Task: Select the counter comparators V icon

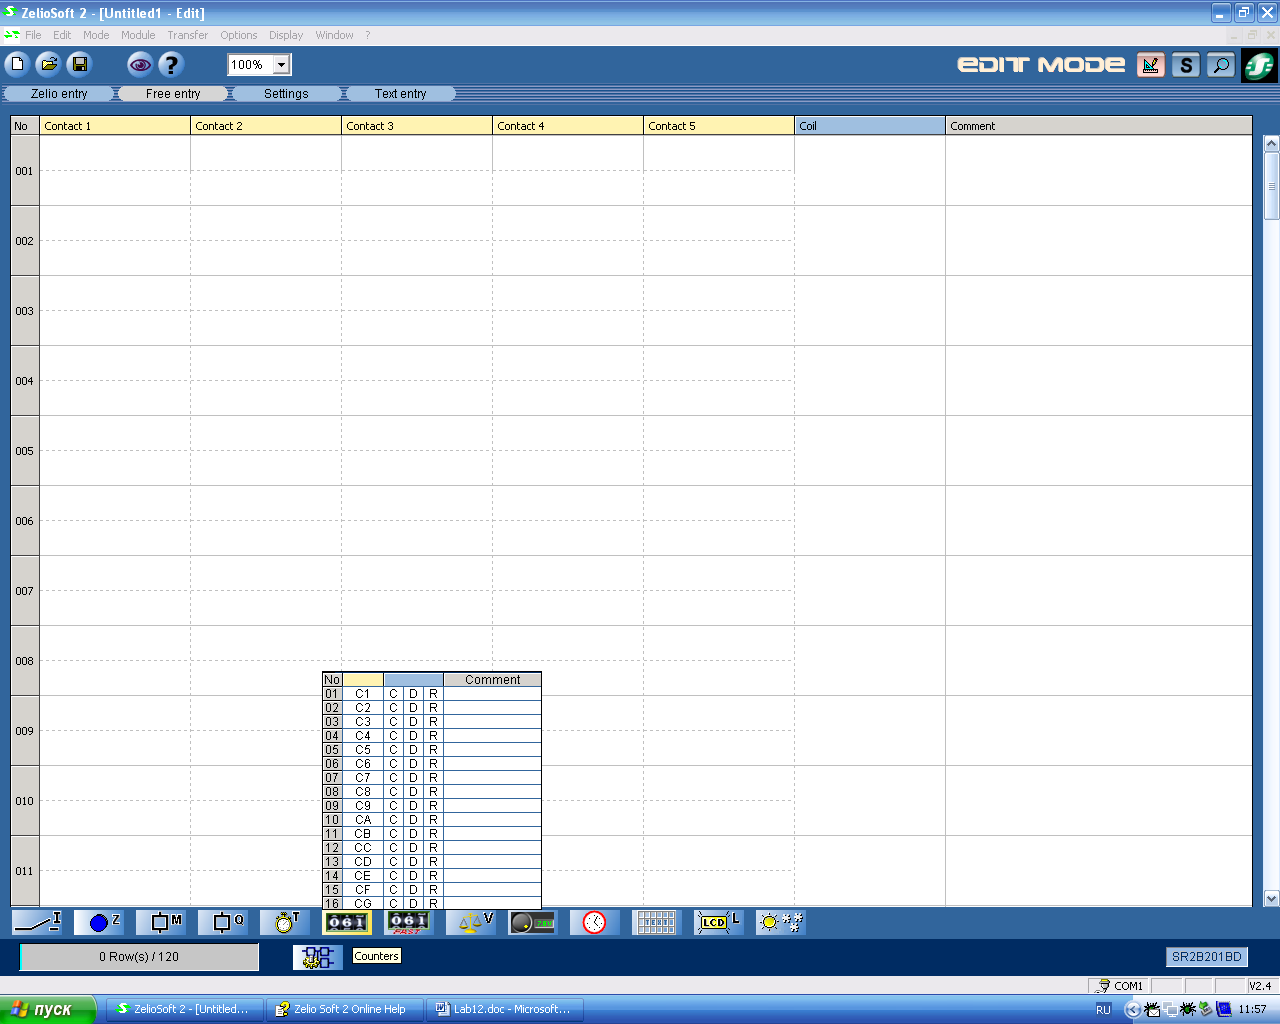Action: (x=471, y=922)
